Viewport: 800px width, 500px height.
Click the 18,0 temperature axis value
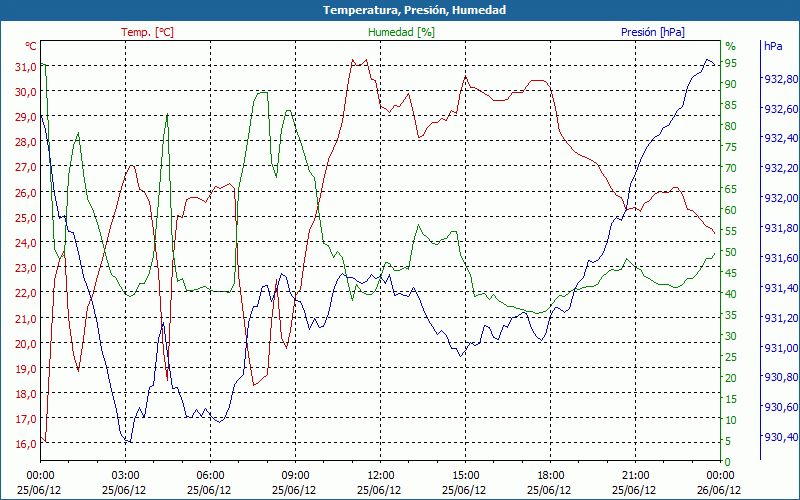(x=26, y=393)
